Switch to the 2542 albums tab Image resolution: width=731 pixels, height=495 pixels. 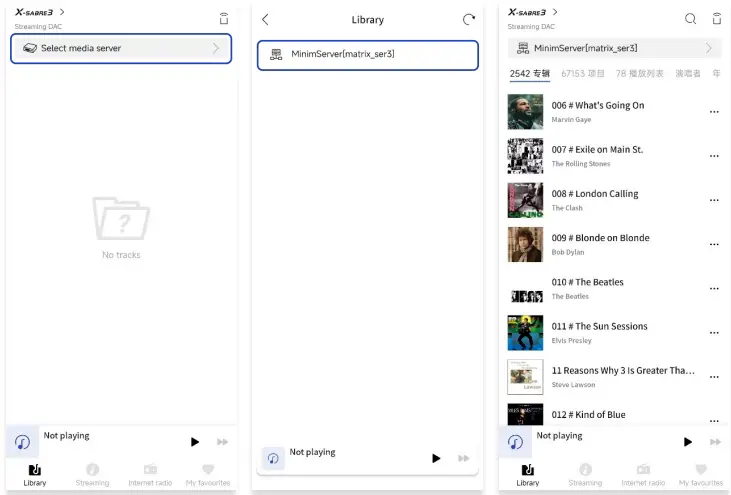pyautogui.click(x=530, y=74)
